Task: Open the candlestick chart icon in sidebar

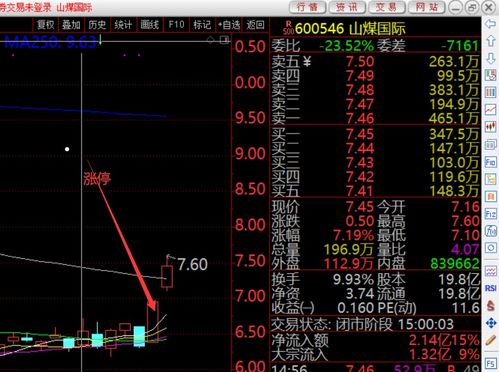Action: tap(490, 127)
